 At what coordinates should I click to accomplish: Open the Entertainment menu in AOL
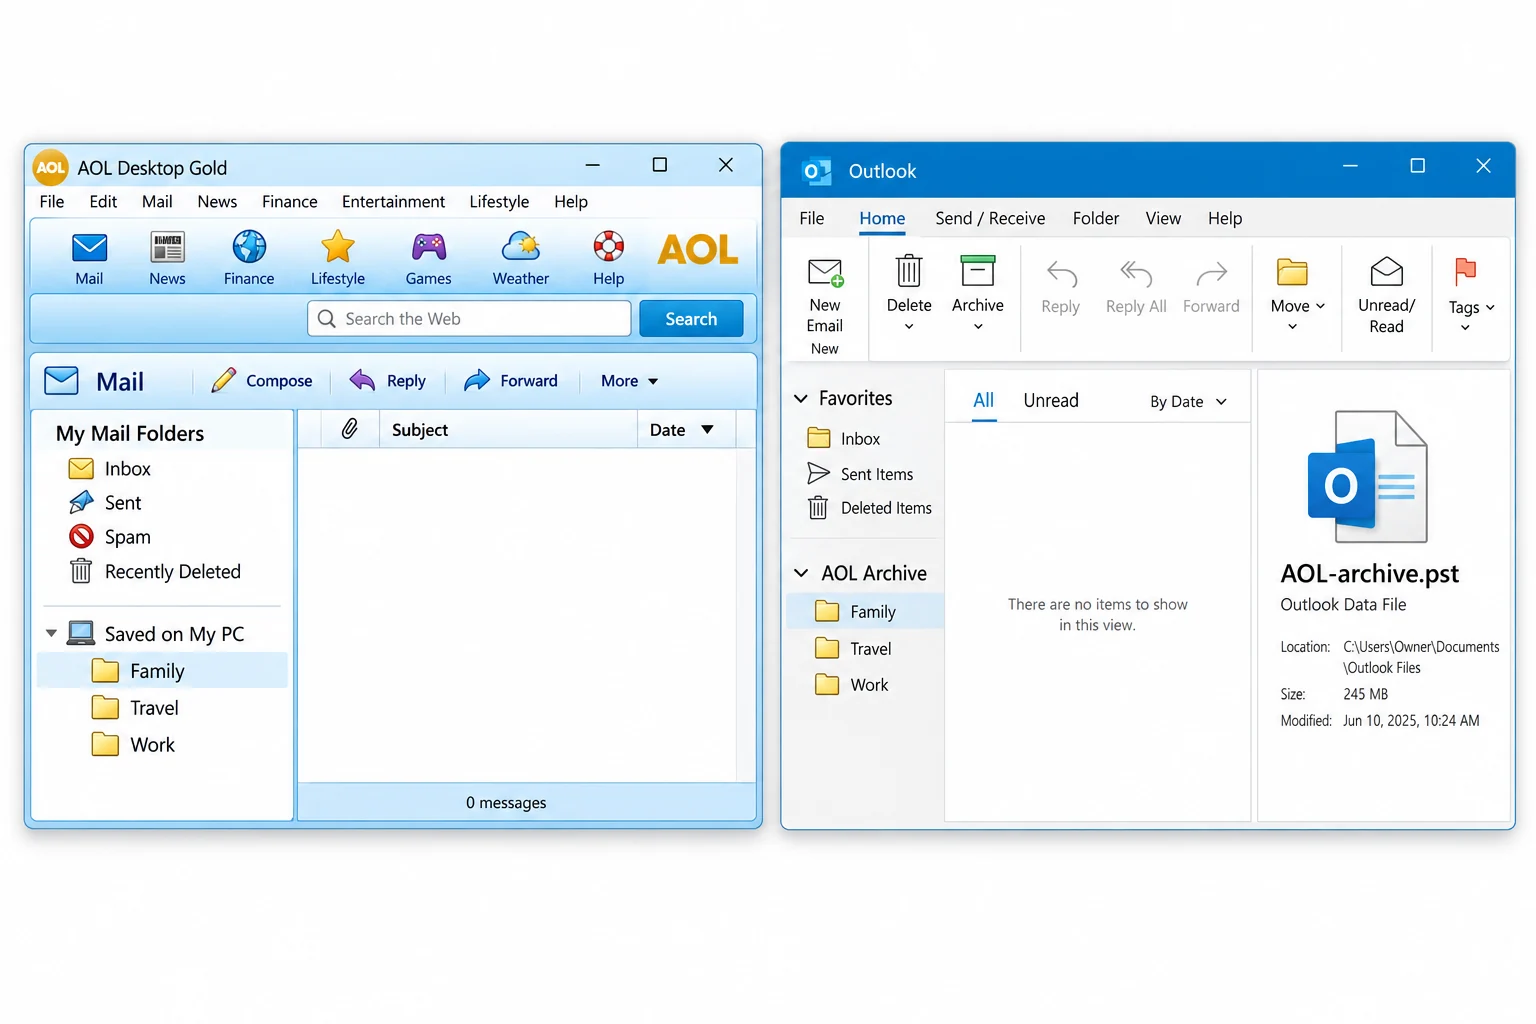(x=393, y=202)
